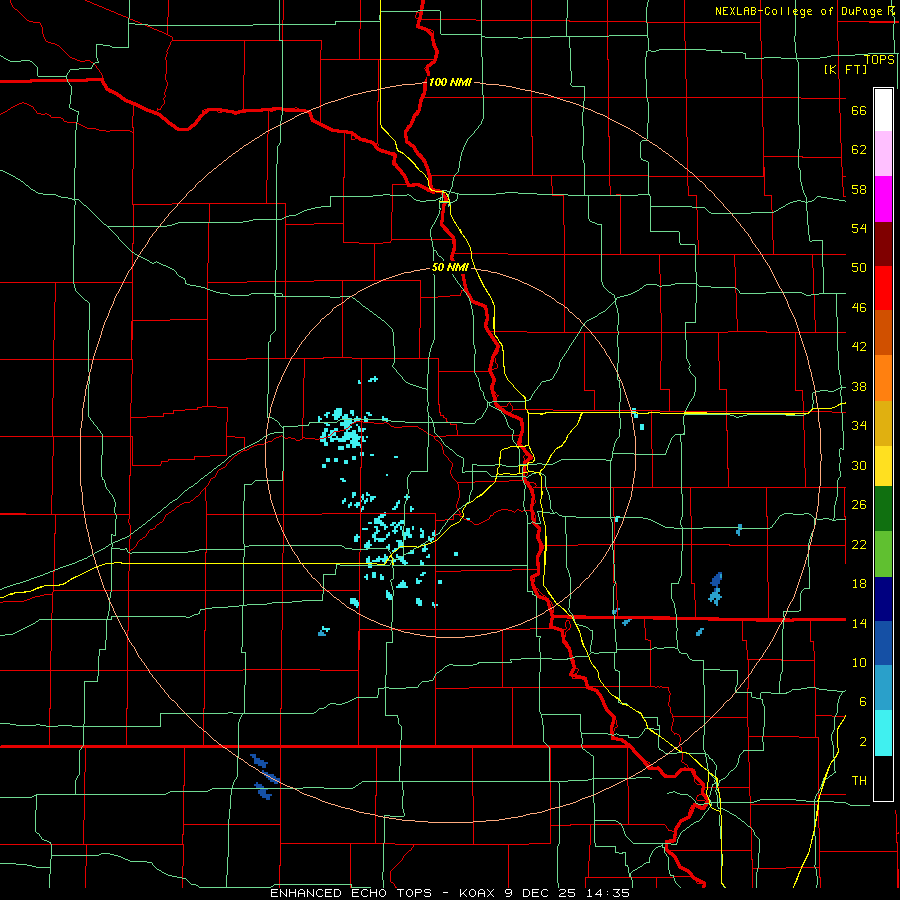Click the [K FT] units label
The width and height of the screenshot is (900, 900).
pyautogui.click(x=845, y=69)
